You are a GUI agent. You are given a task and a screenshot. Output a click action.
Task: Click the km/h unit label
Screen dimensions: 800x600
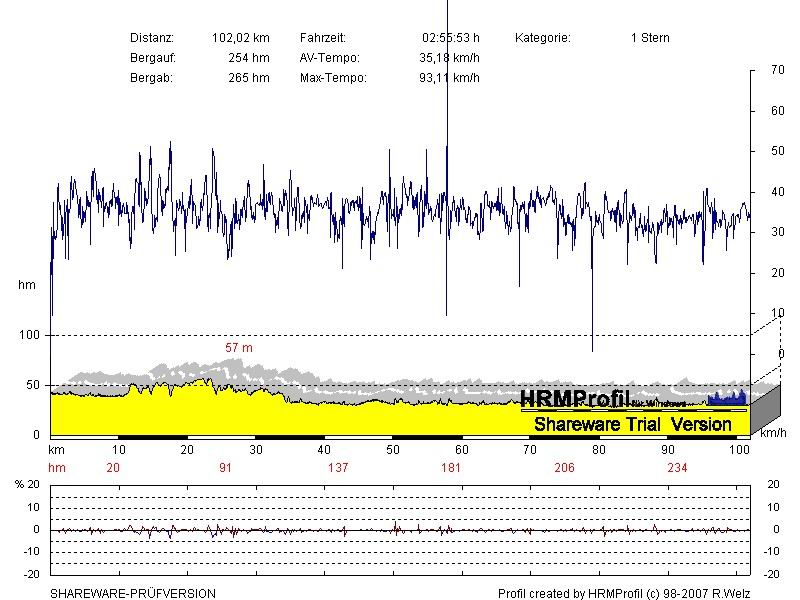tap(773, 435)
